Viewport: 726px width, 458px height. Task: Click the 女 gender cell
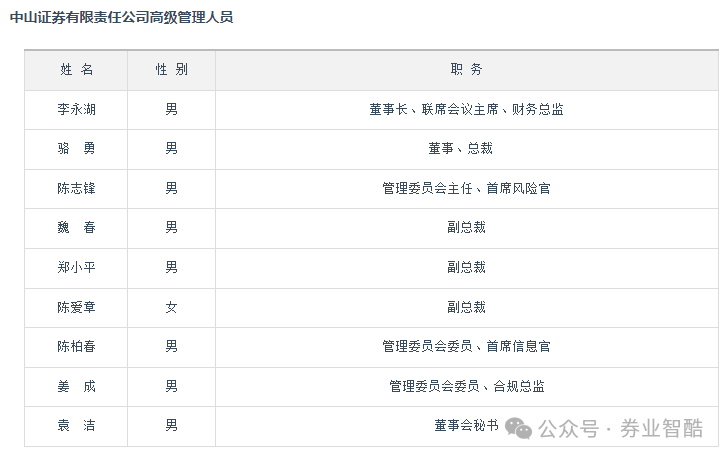click(x=171, y=307)
